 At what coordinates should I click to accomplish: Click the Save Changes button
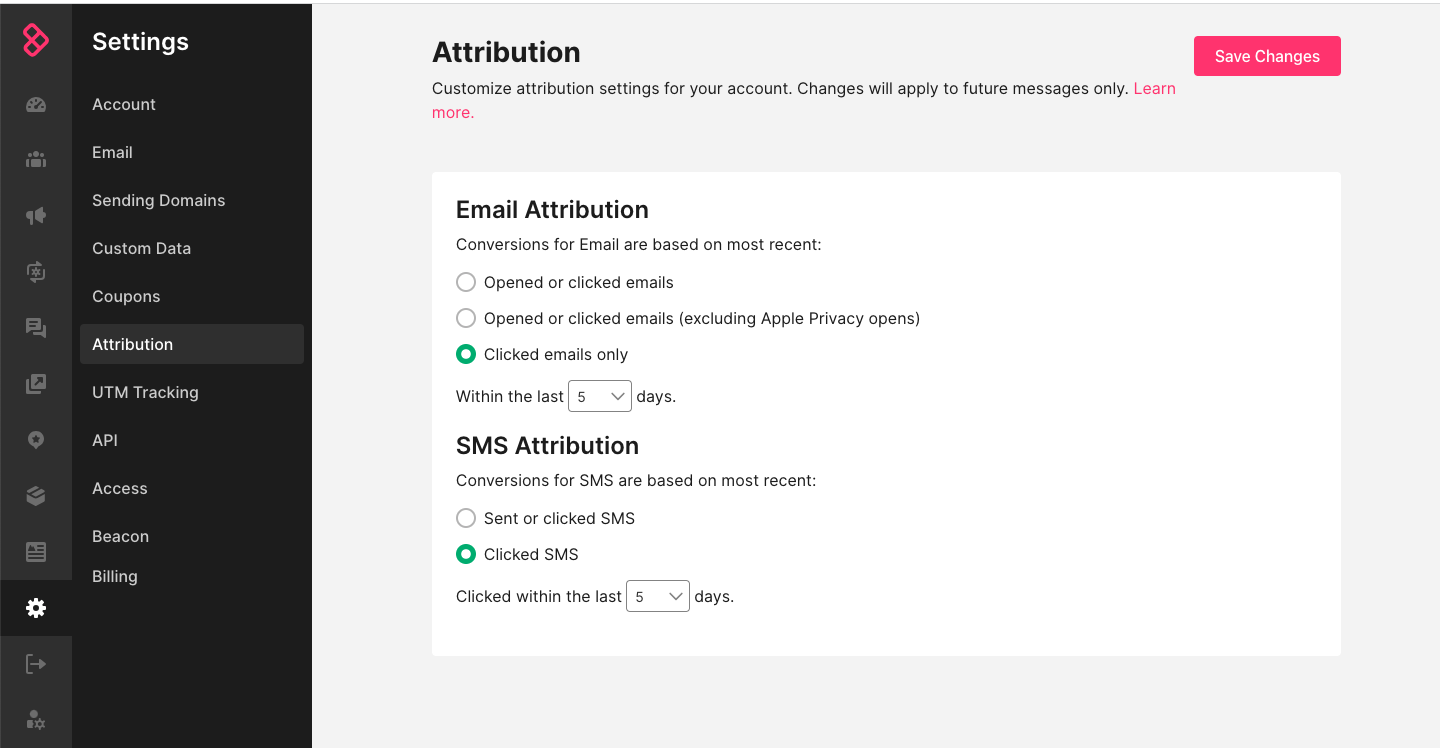[1267, 56]
